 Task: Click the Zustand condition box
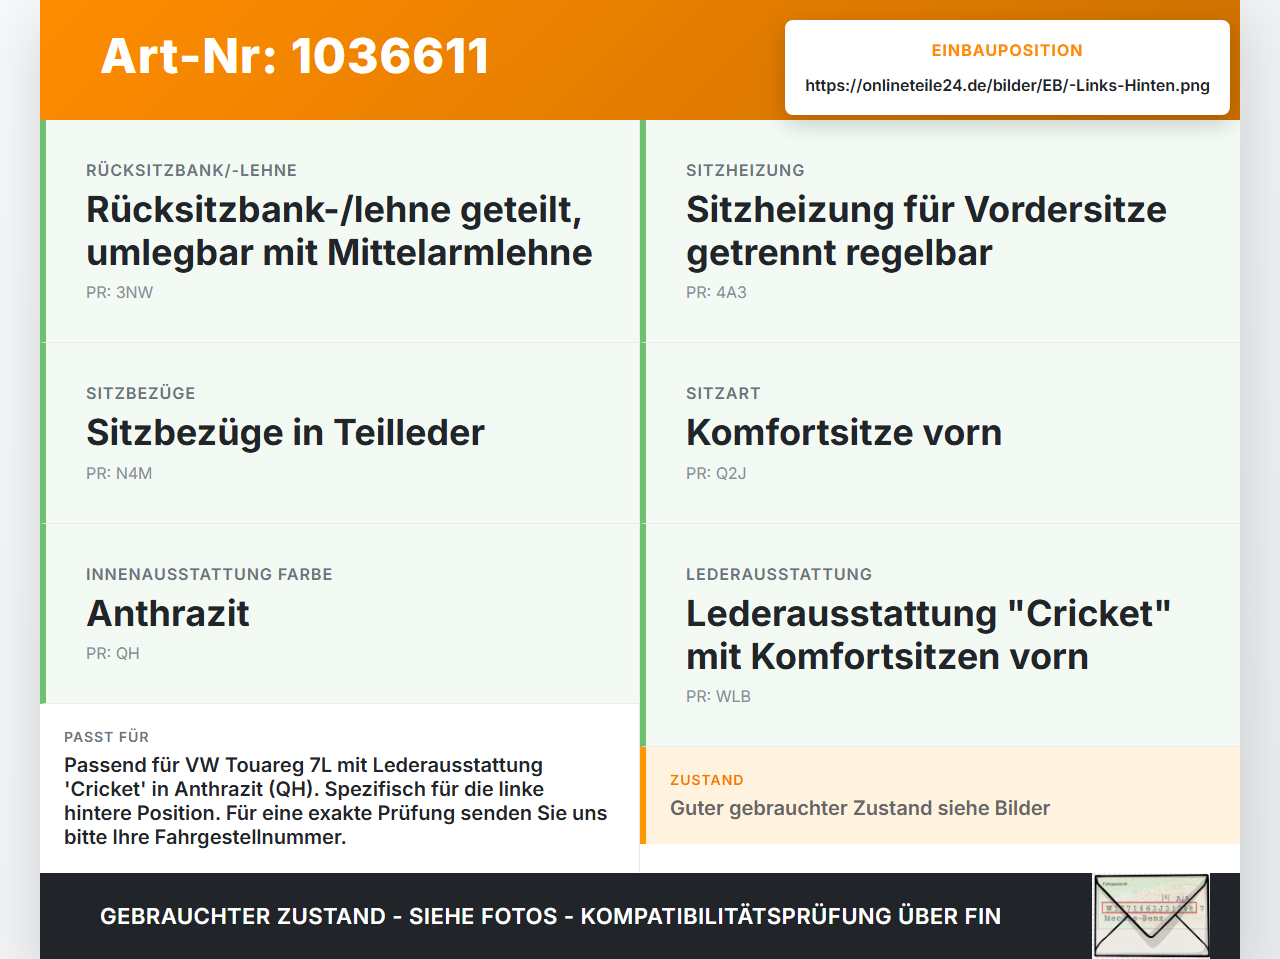[x=940, y=795]
